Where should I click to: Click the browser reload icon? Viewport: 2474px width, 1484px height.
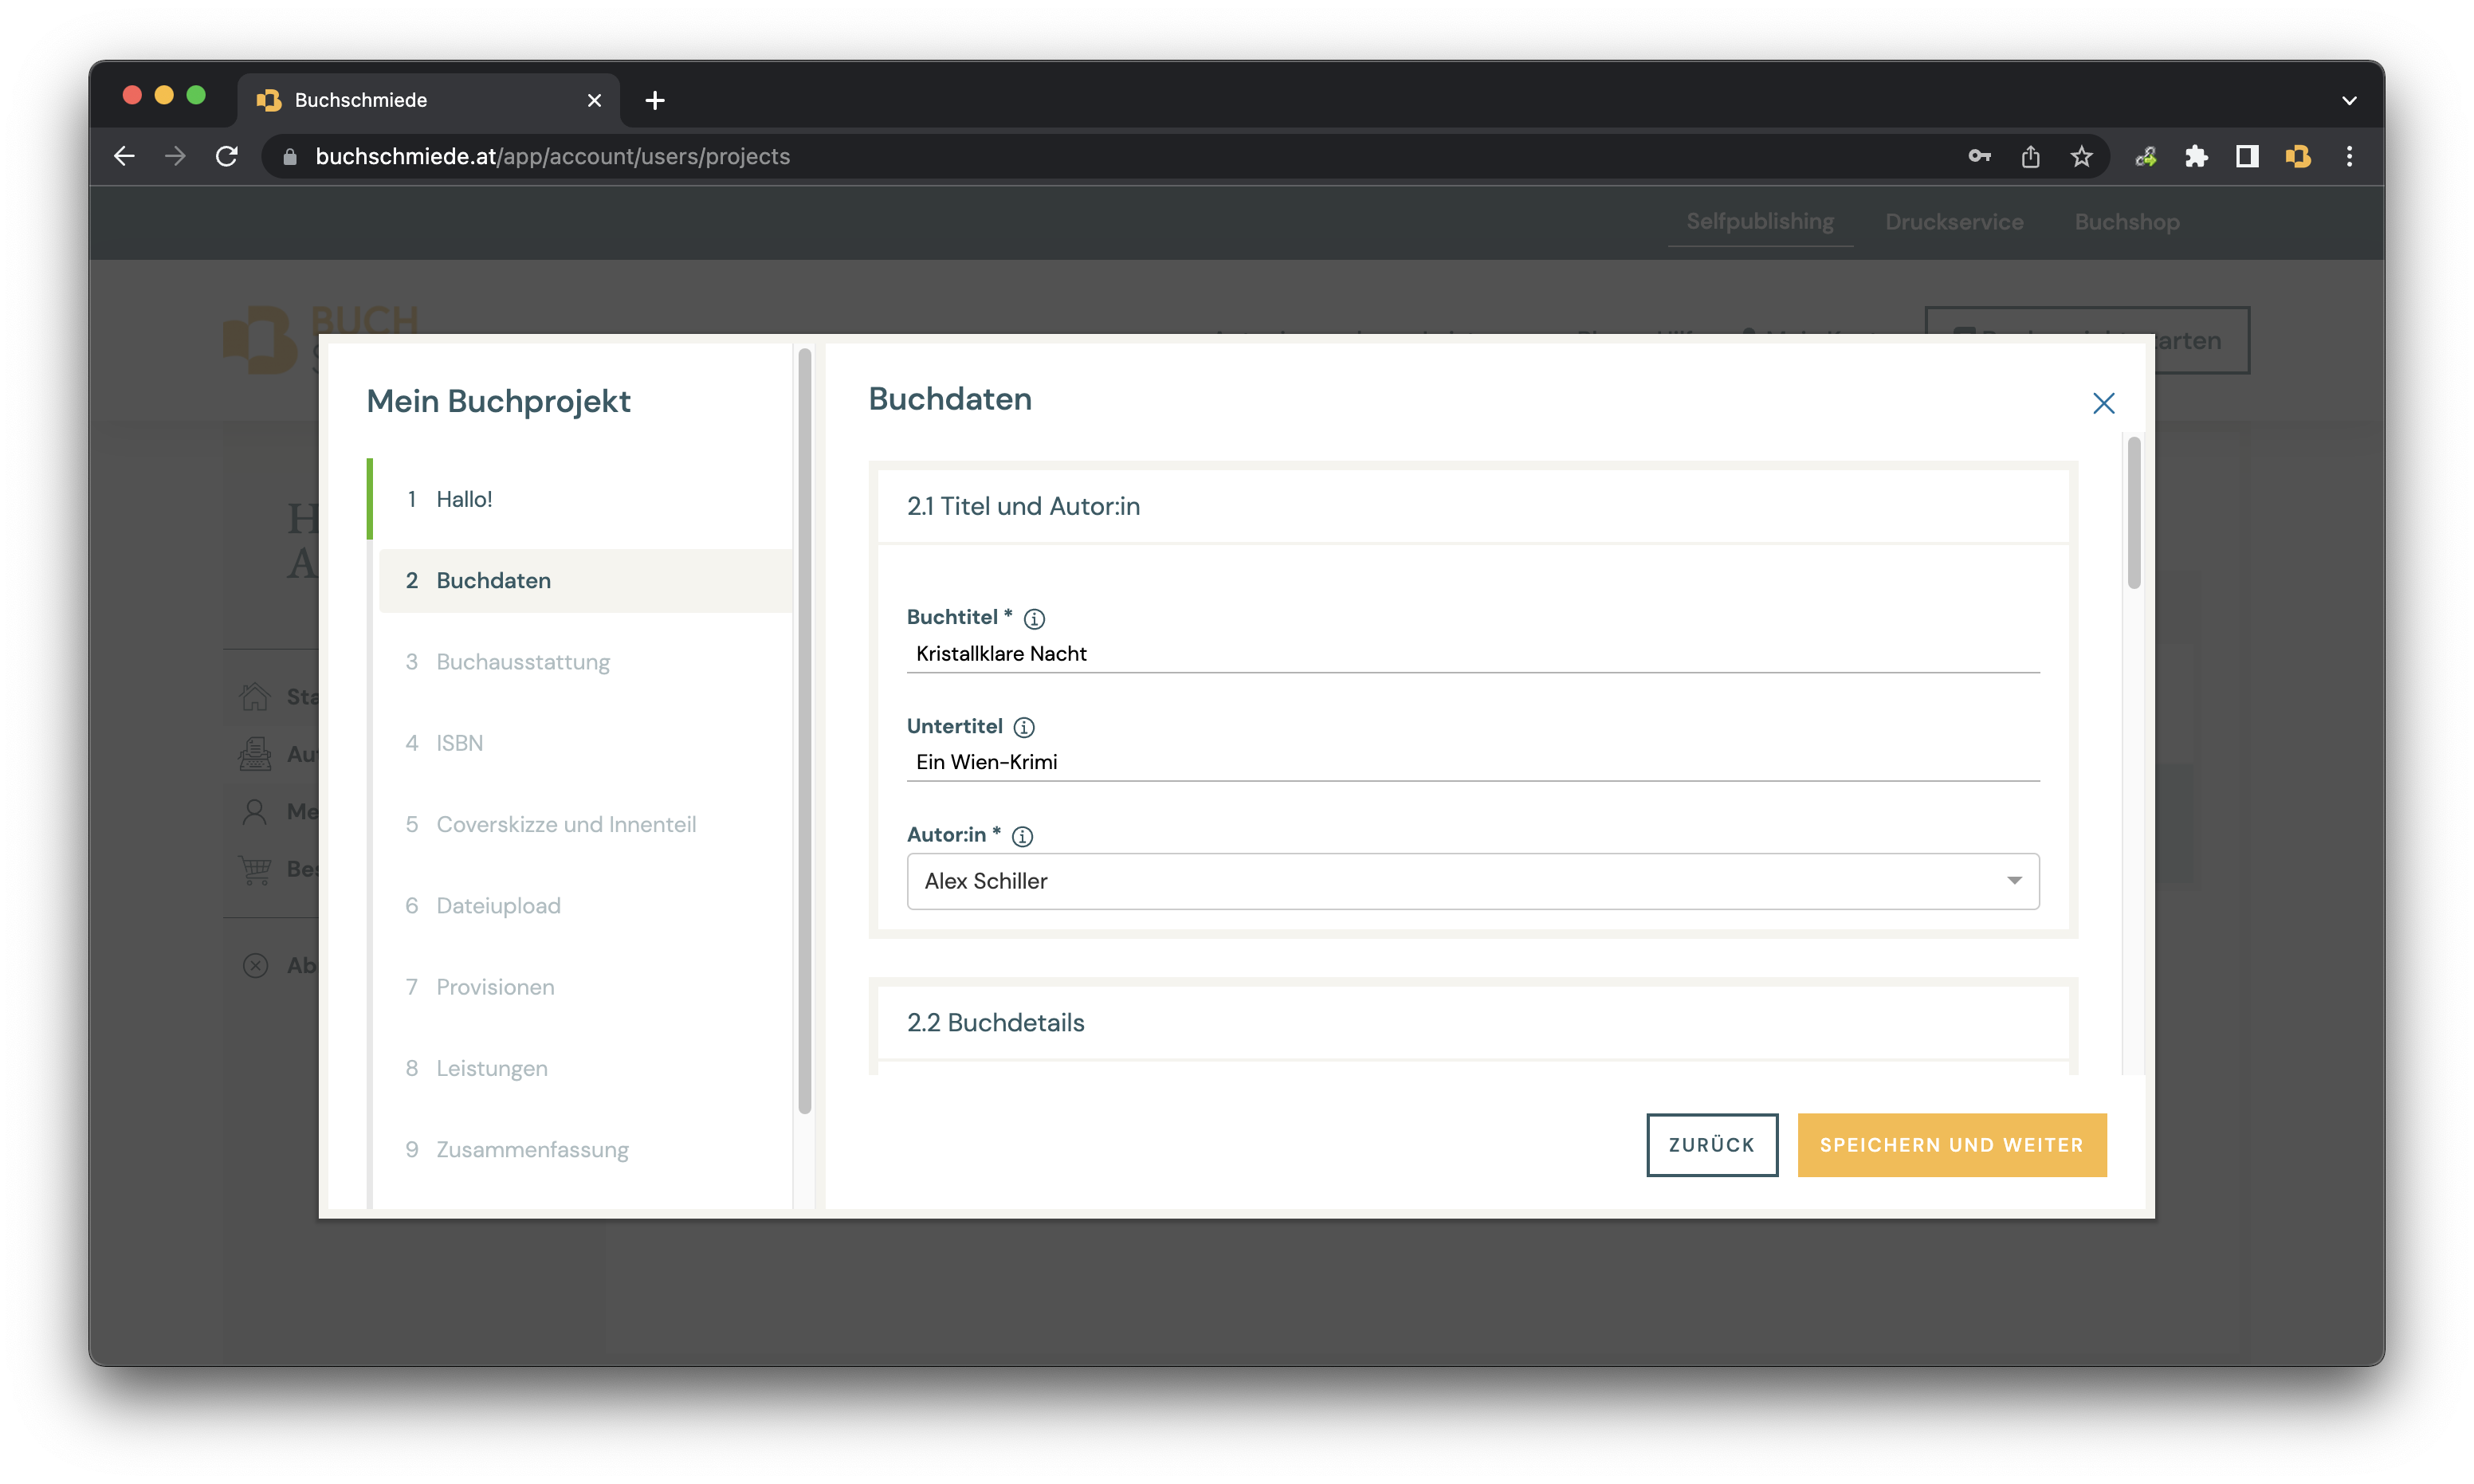pyautogui.click(x=227, y=156)
